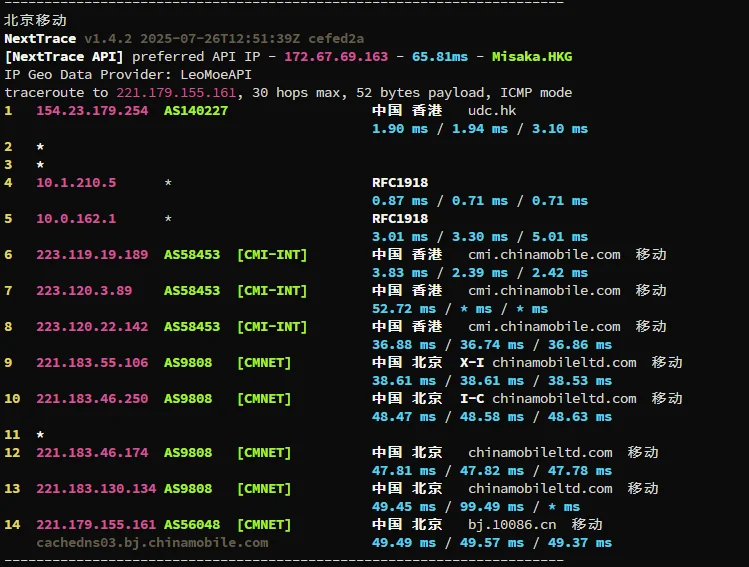The height and width of the screenshot is (567, 749).
Task: Click the 北京移动 heading text
Action: [x=36, y=20]
